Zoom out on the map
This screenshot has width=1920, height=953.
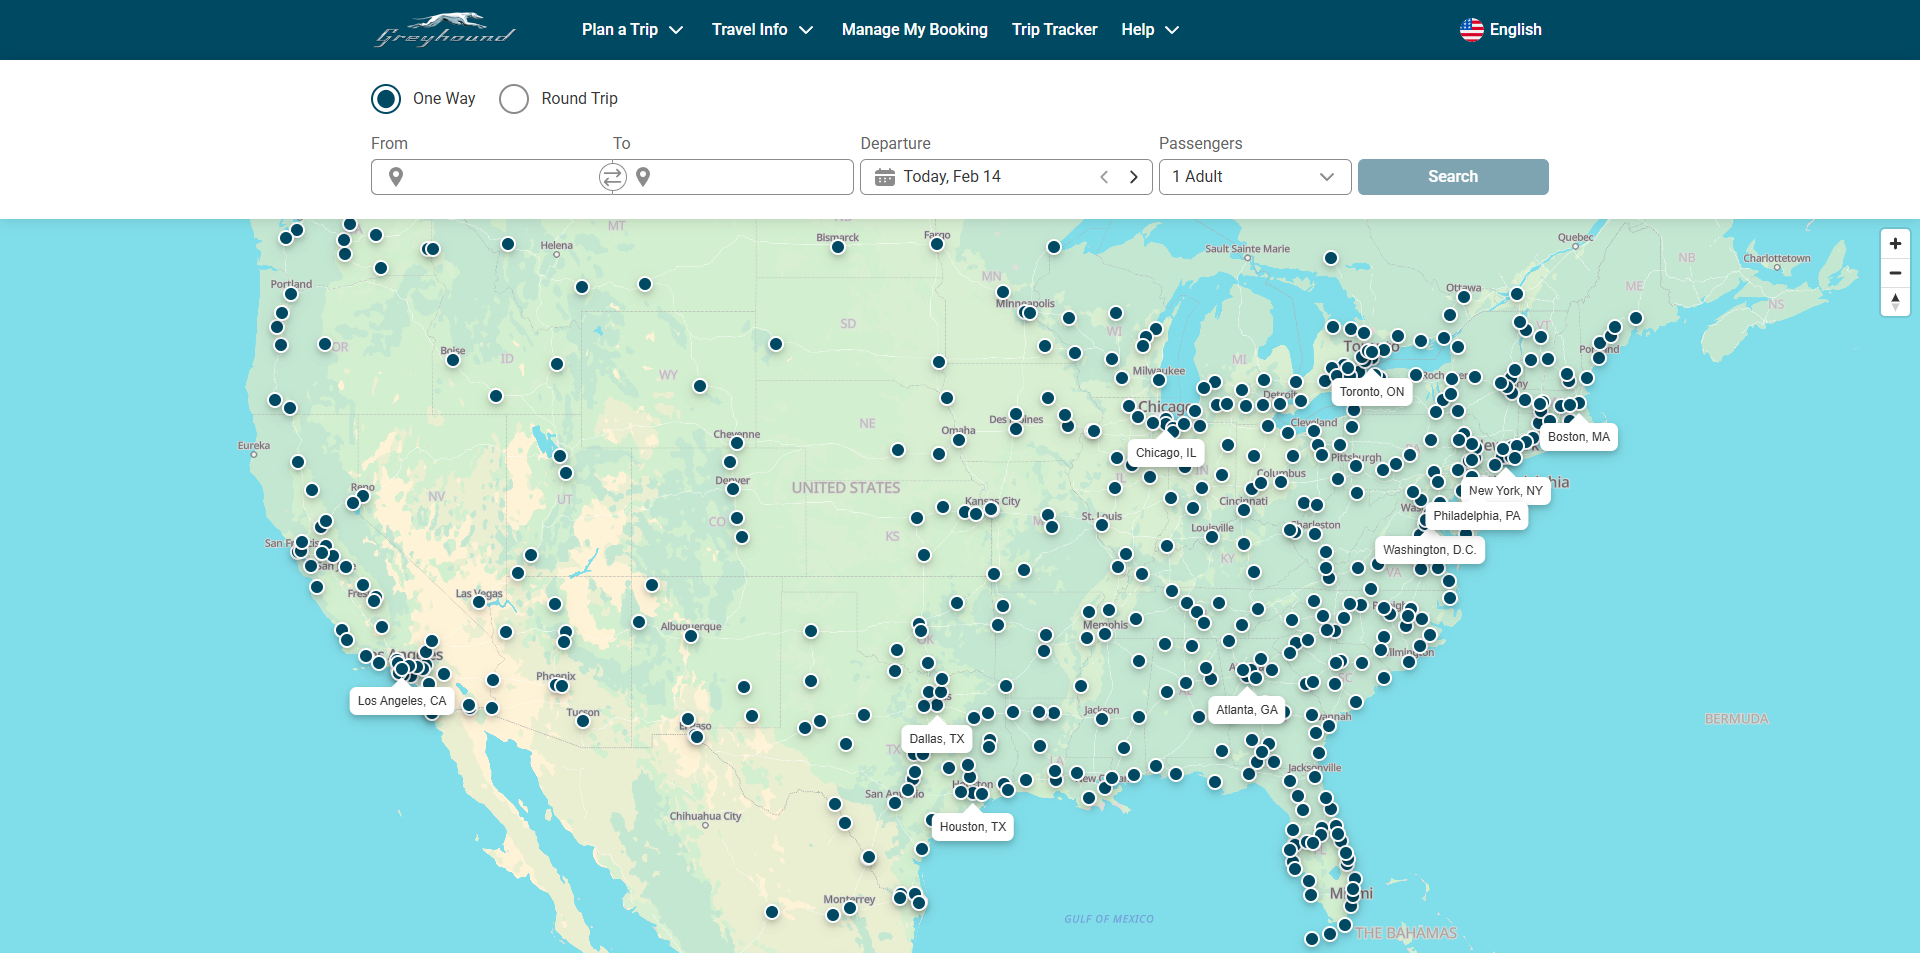coord(1895,273)
